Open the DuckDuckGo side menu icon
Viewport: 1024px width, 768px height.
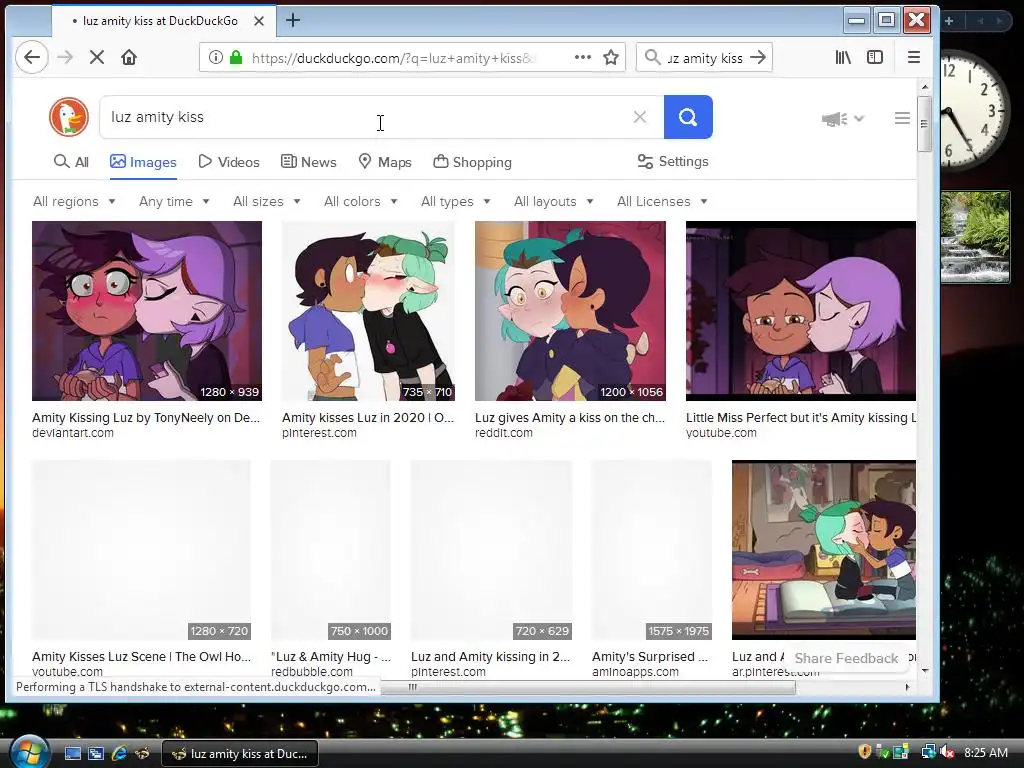[x=902, y=118]
